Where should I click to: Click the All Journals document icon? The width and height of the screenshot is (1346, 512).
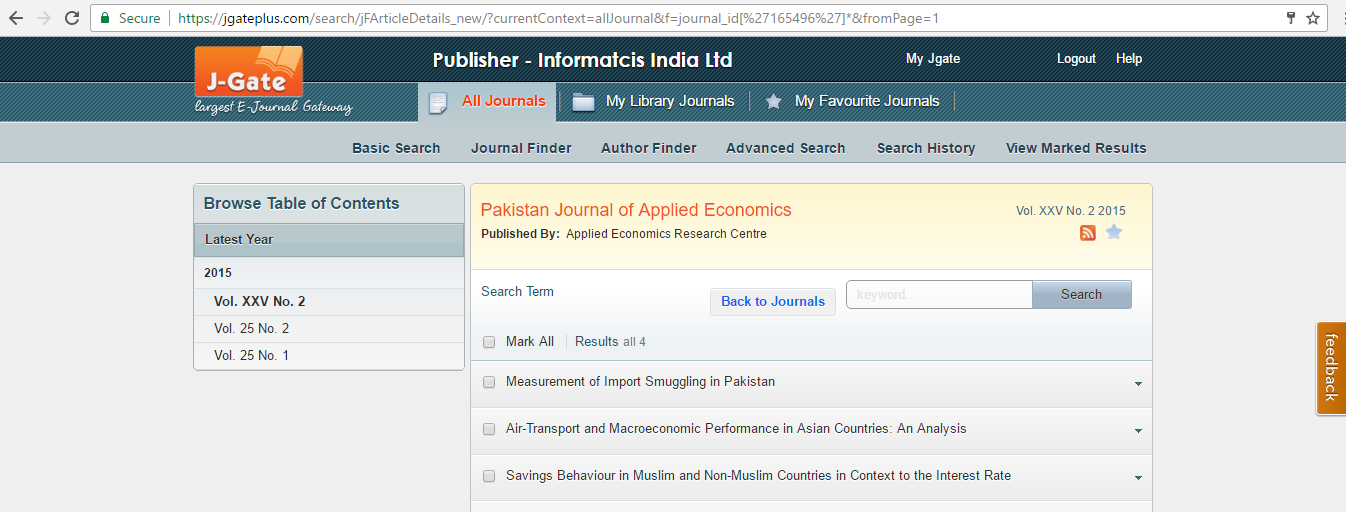(x=437, y=102)
